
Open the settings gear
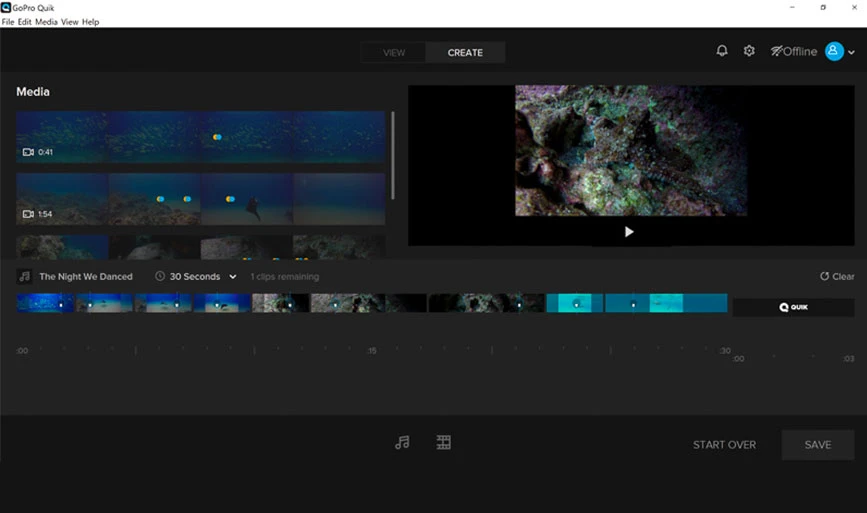[749, 51]
